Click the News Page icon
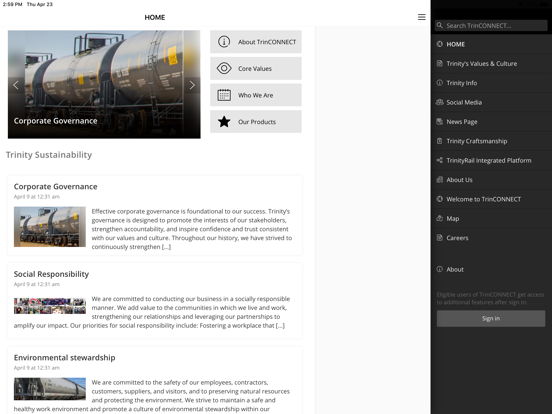Image resolution: width=552 pixels, height=414 pixels. [x=439, y=121]
